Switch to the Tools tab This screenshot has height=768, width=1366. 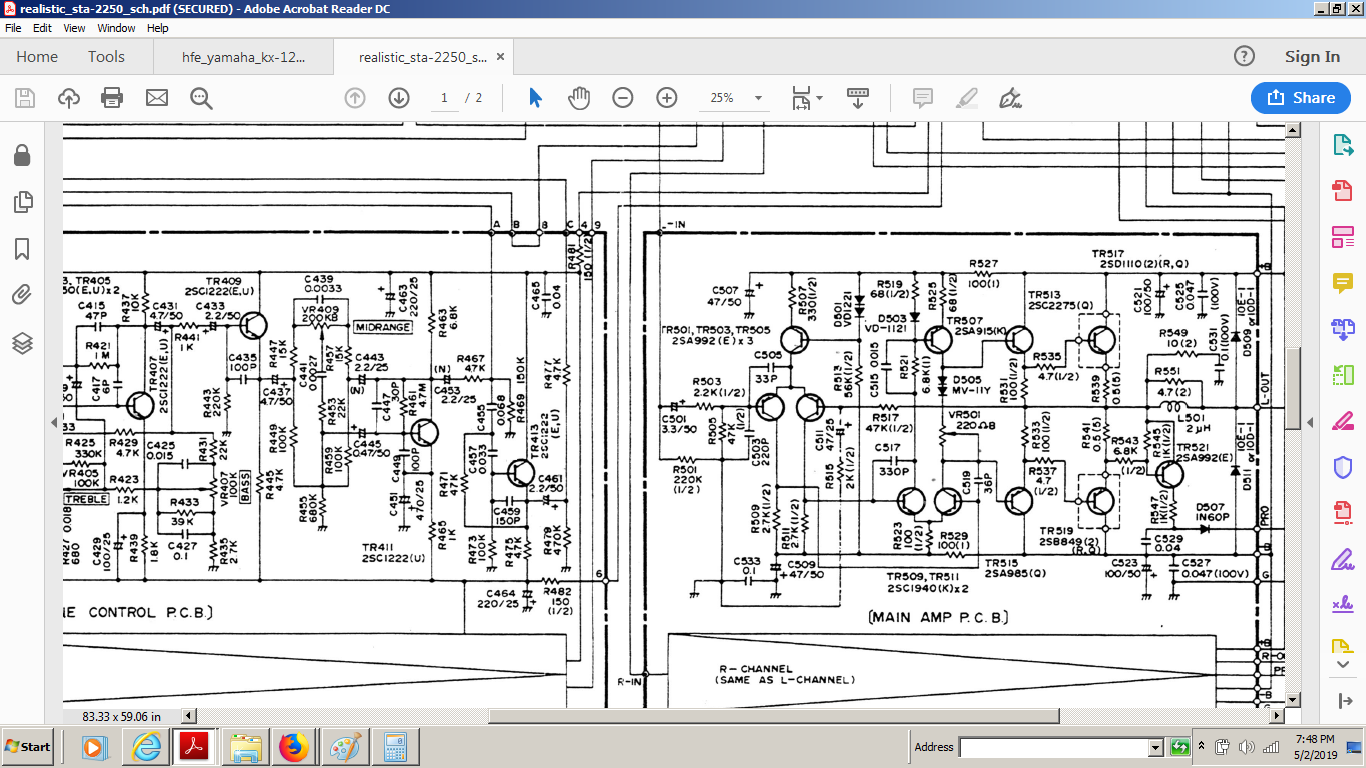click(106, 57)
